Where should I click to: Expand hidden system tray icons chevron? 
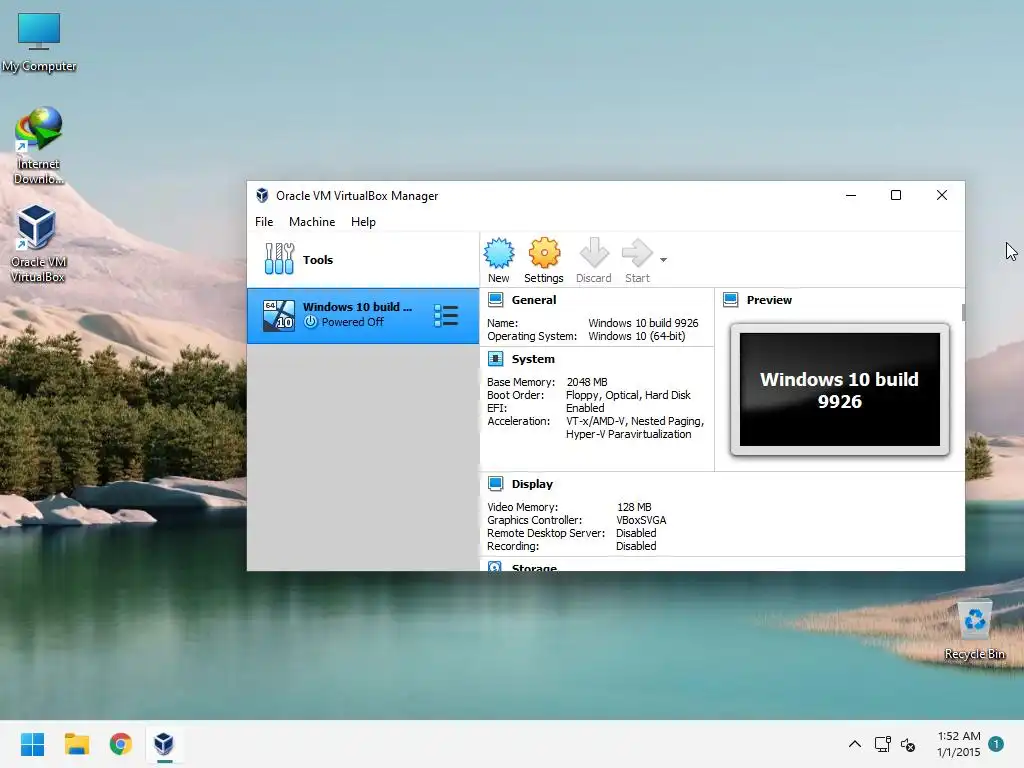click(855, 744)
